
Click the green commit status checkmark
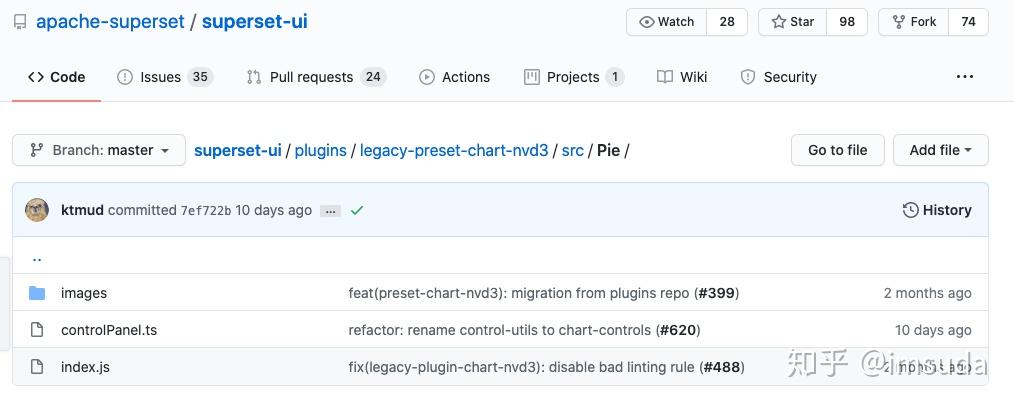(356, 210)
